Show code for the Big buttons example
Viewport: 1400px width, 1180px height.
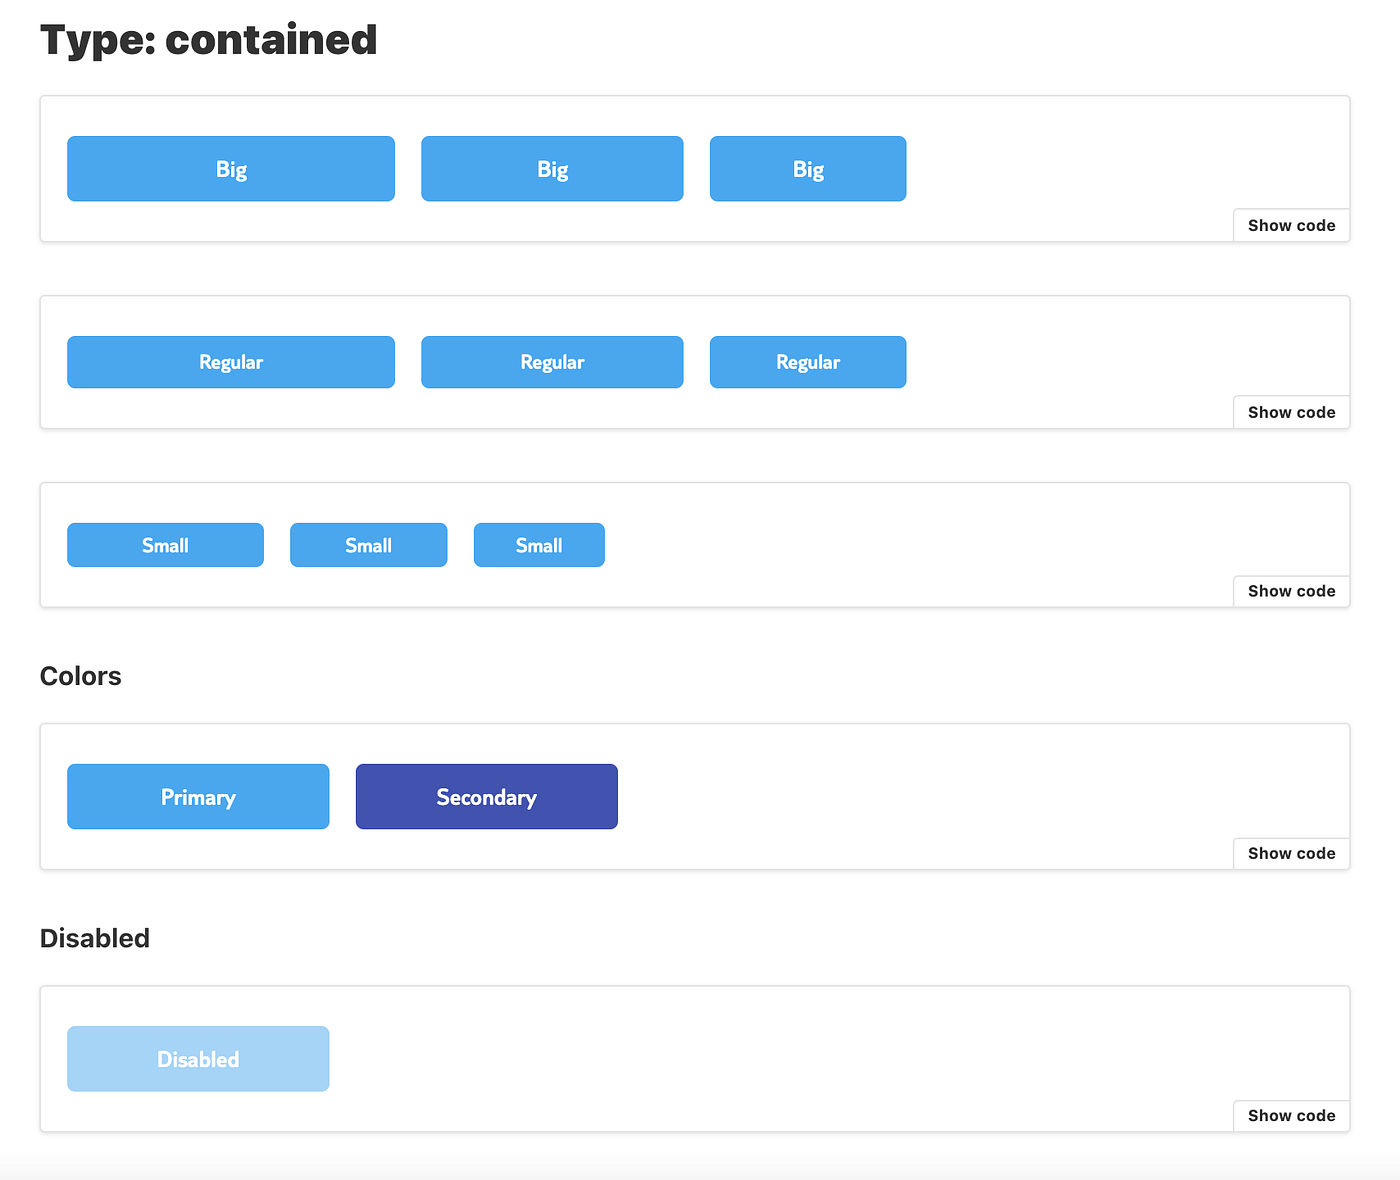click(x=1290, y=225)
